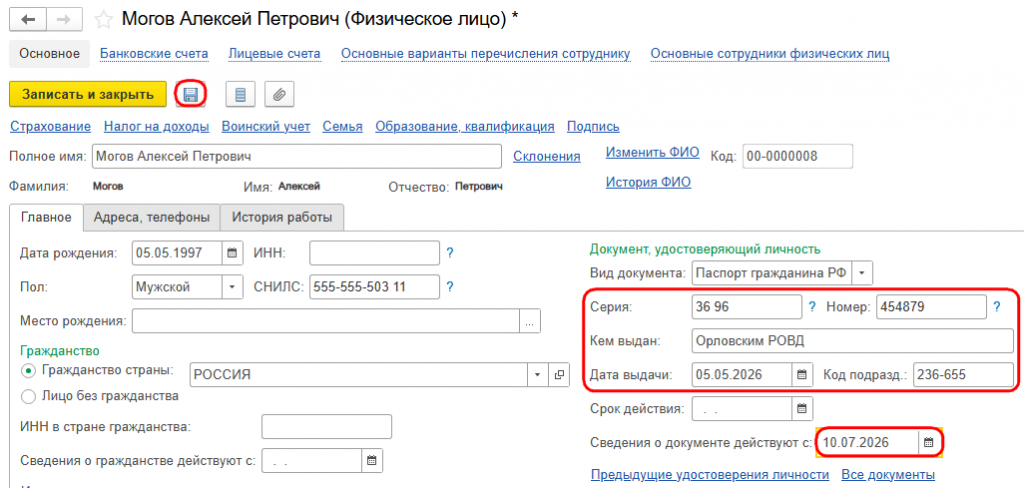The height and width of the screenshot is (488, 1024).
Task: Click the Записать и закрыть button
Action: click(88, 94)
